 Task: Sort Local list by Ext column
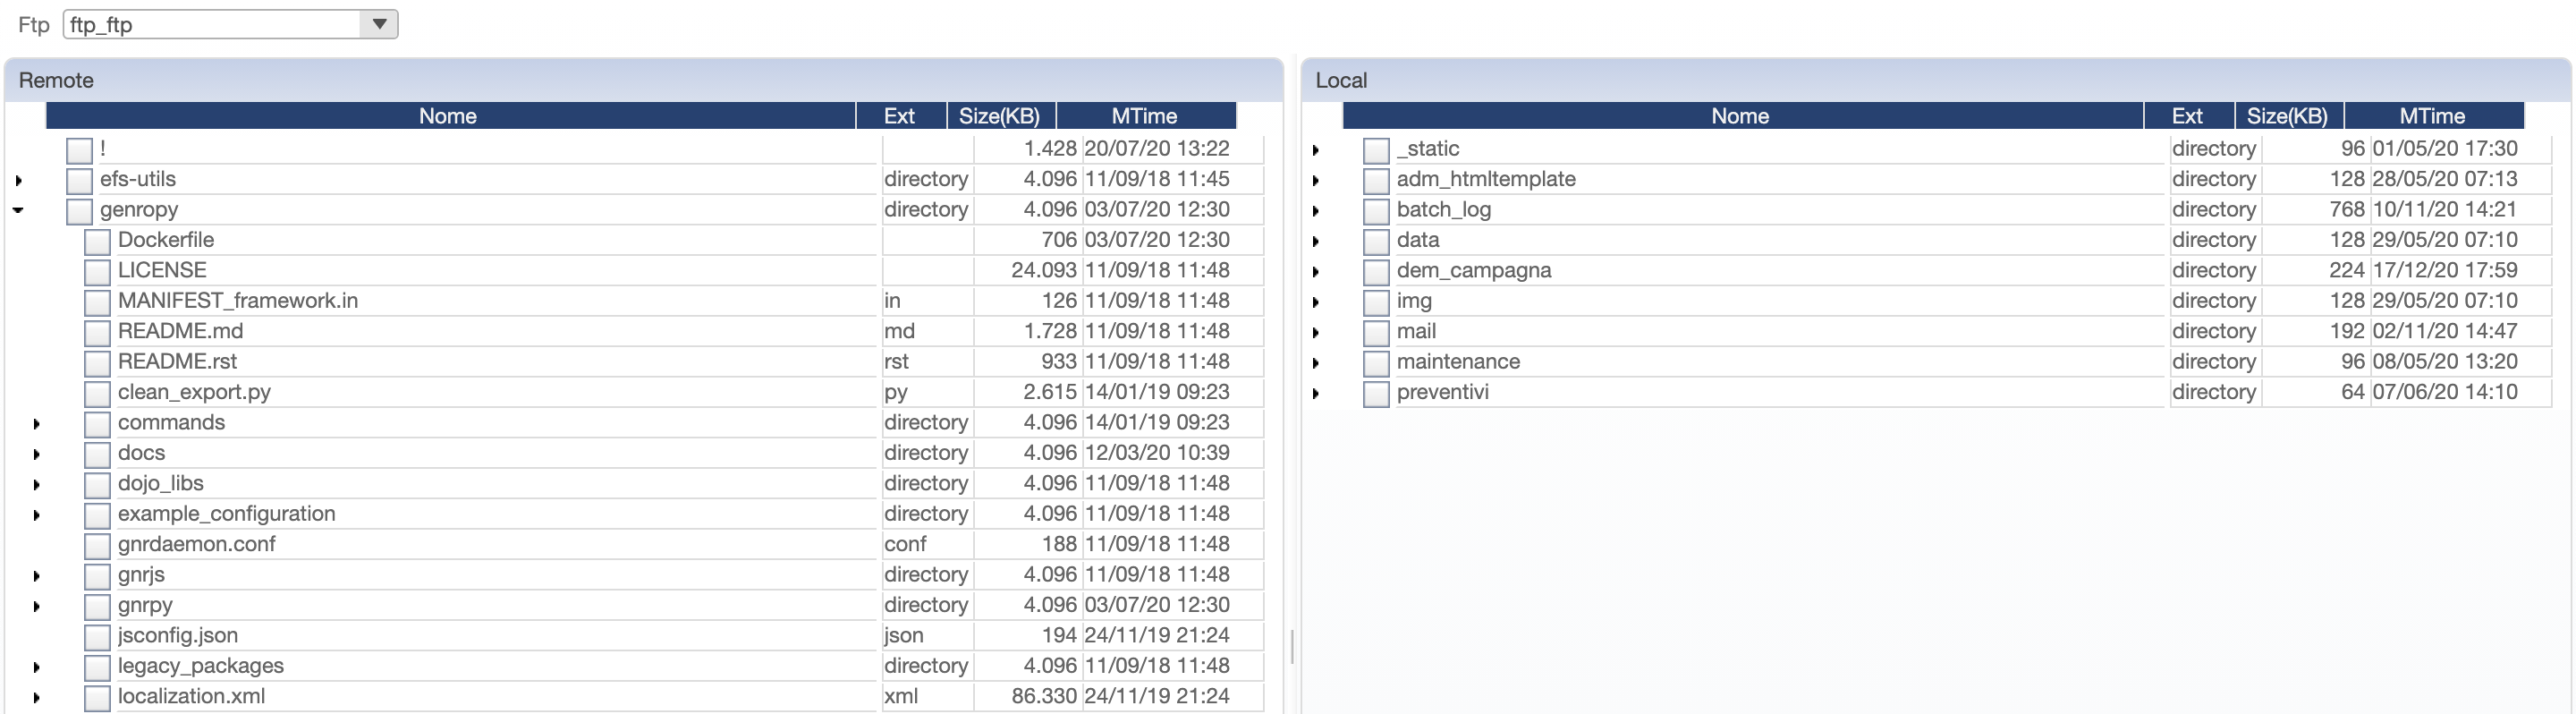2189,116
